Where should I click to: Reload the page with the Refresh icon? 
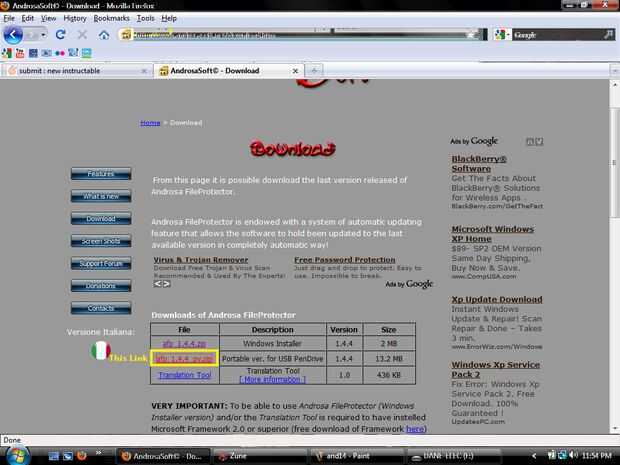[60, 35]
